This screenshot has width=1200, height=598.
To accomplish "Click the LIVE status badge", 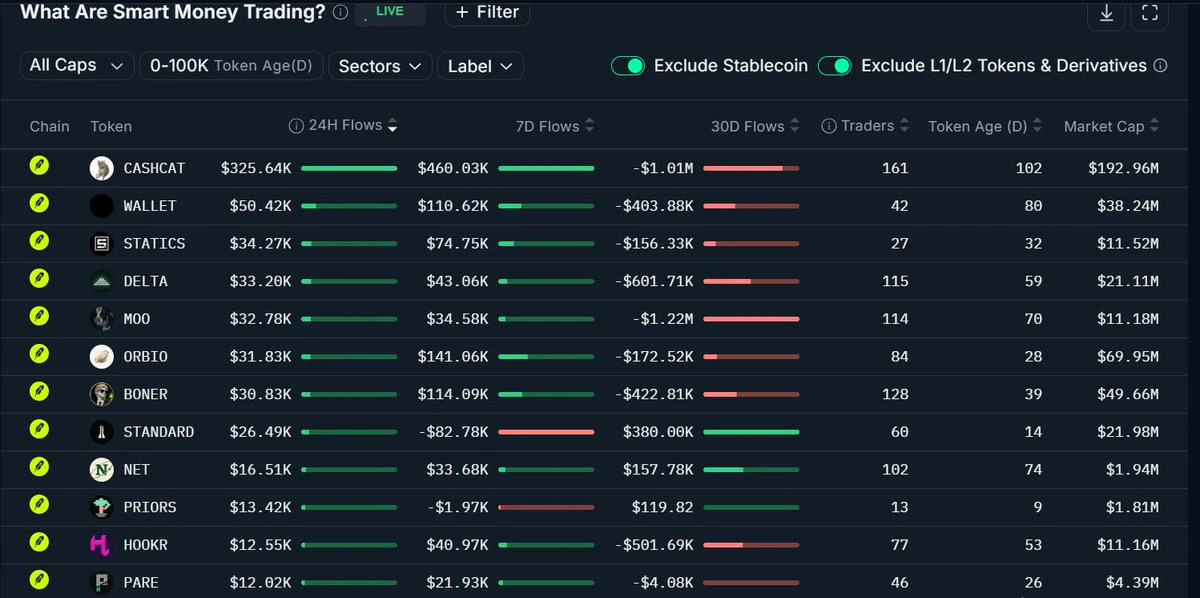I will 390,12.
